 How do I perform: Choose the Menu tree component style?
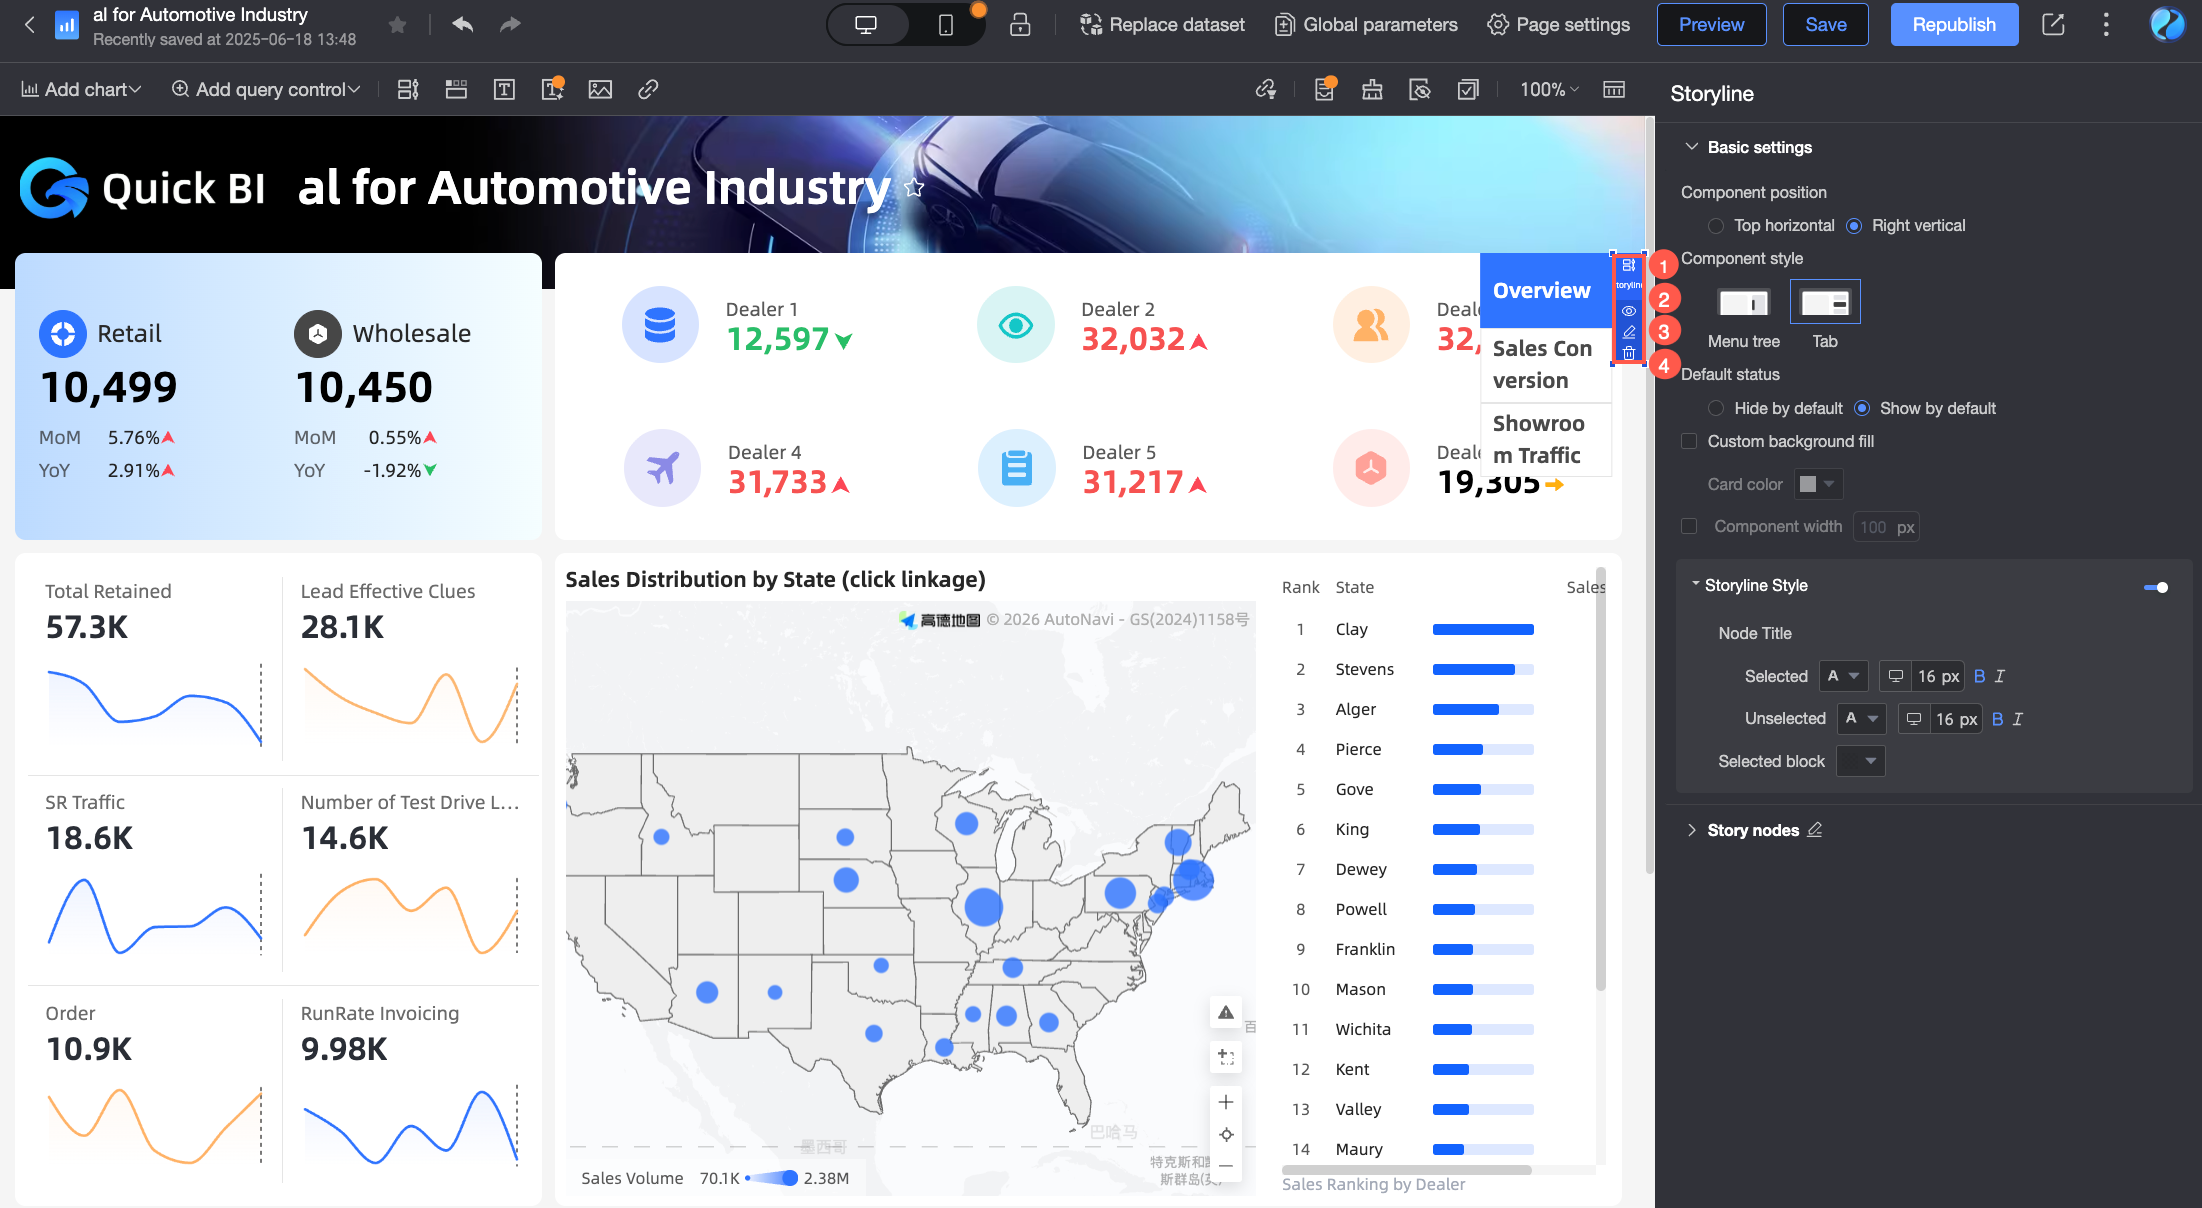[x=1743, y=303]
